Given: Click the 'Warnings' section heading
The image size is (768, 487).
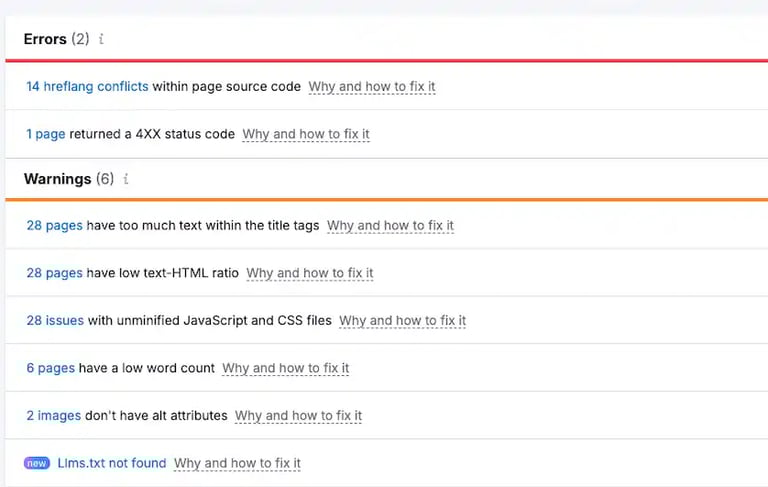Looking at the screenshot, I should (x=57, y=179).
